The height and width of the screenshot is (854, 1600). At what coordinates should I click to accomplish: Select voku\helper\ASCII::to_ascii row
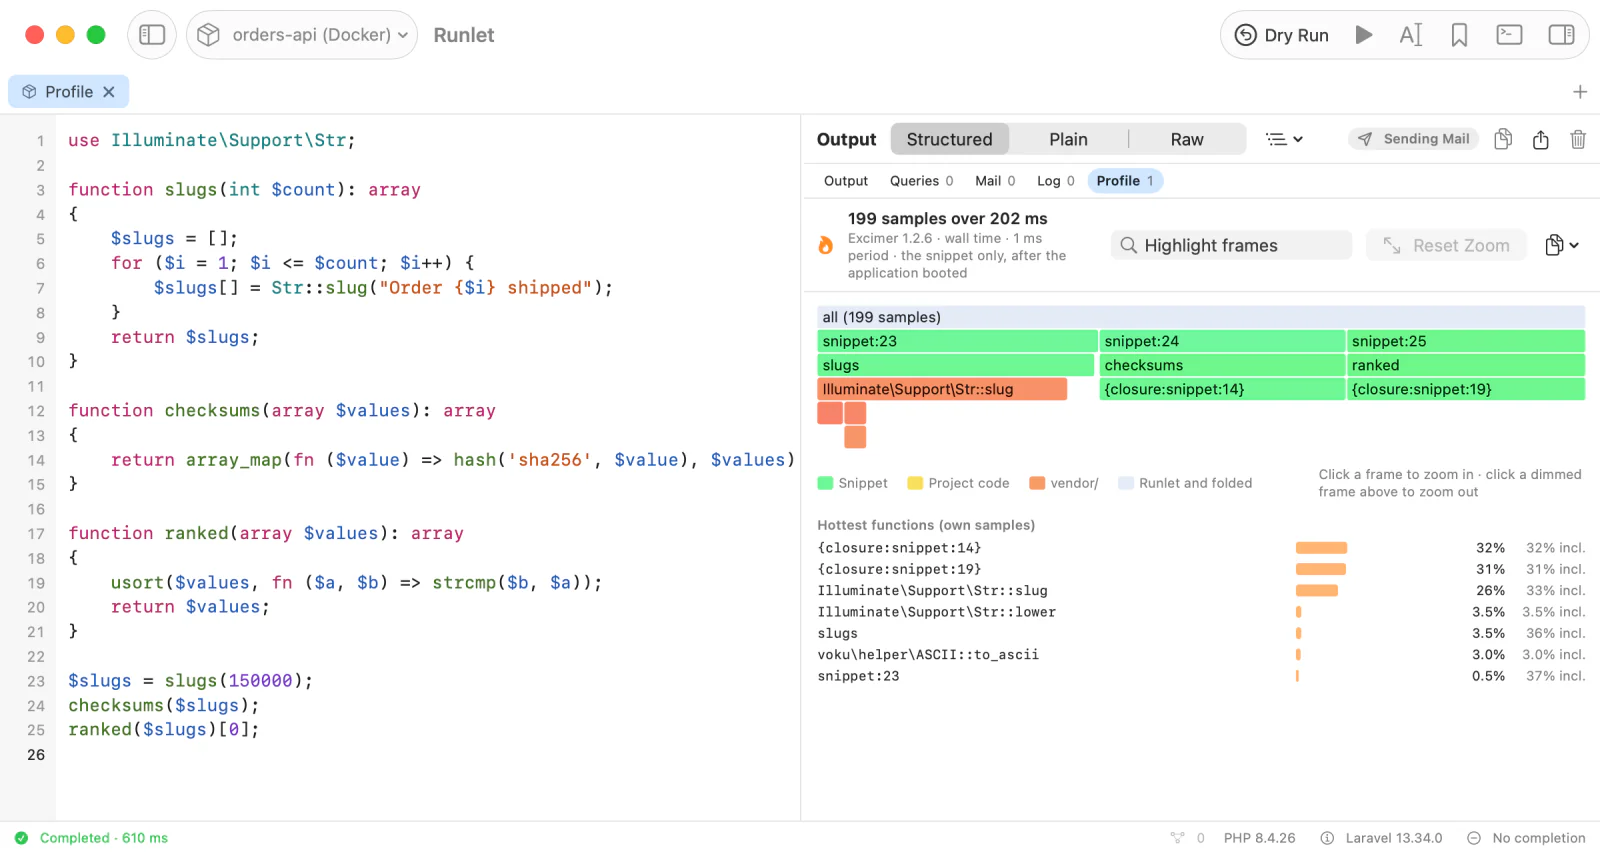tap(1201, 655)
